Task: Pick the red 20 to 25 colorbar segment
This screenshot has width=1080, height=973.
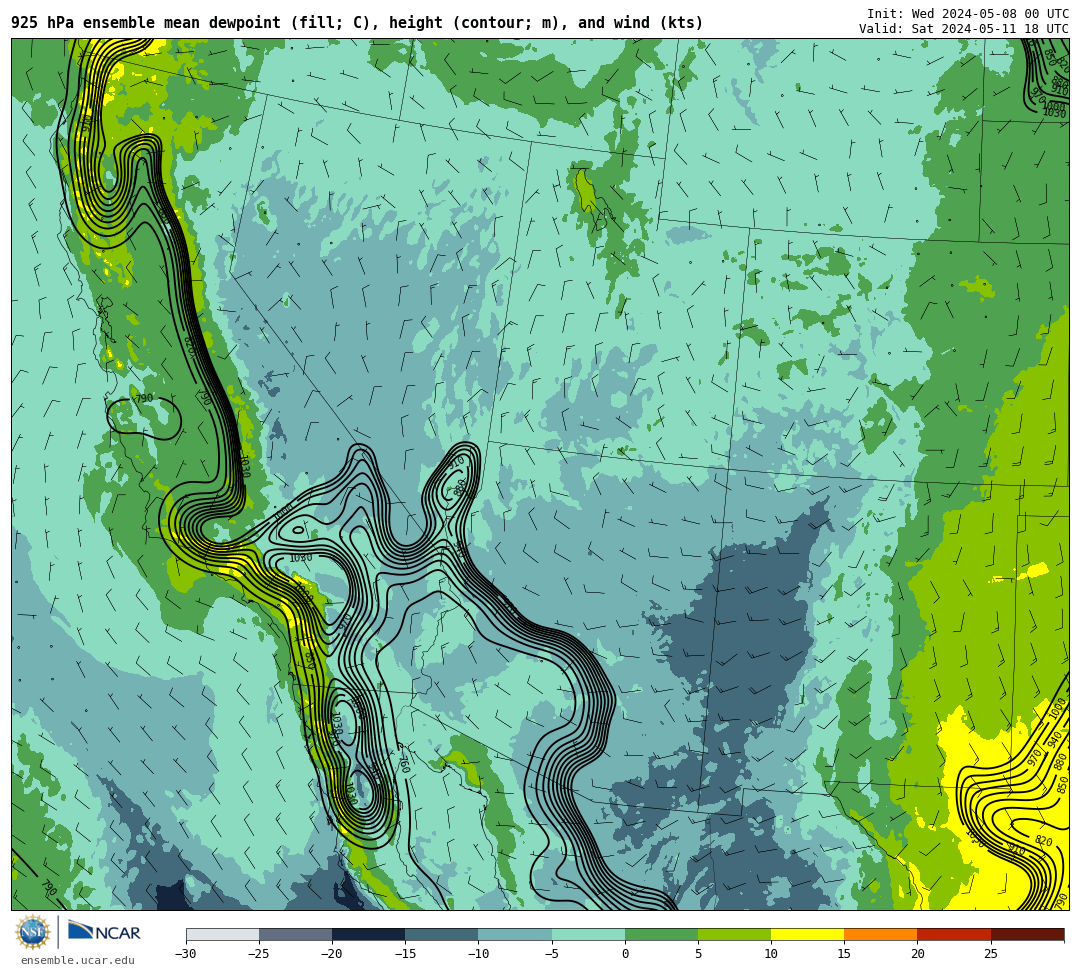Action: pos(954,934)
